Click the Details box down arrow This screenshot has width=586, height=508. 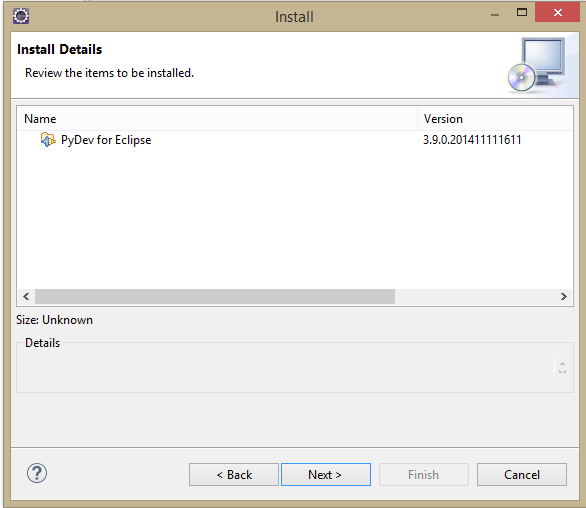click(562, 371)
